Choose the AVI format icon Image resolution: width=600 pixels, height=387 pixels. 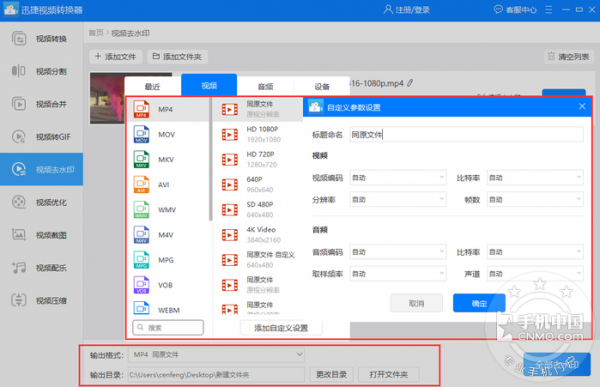pos(141,185)
